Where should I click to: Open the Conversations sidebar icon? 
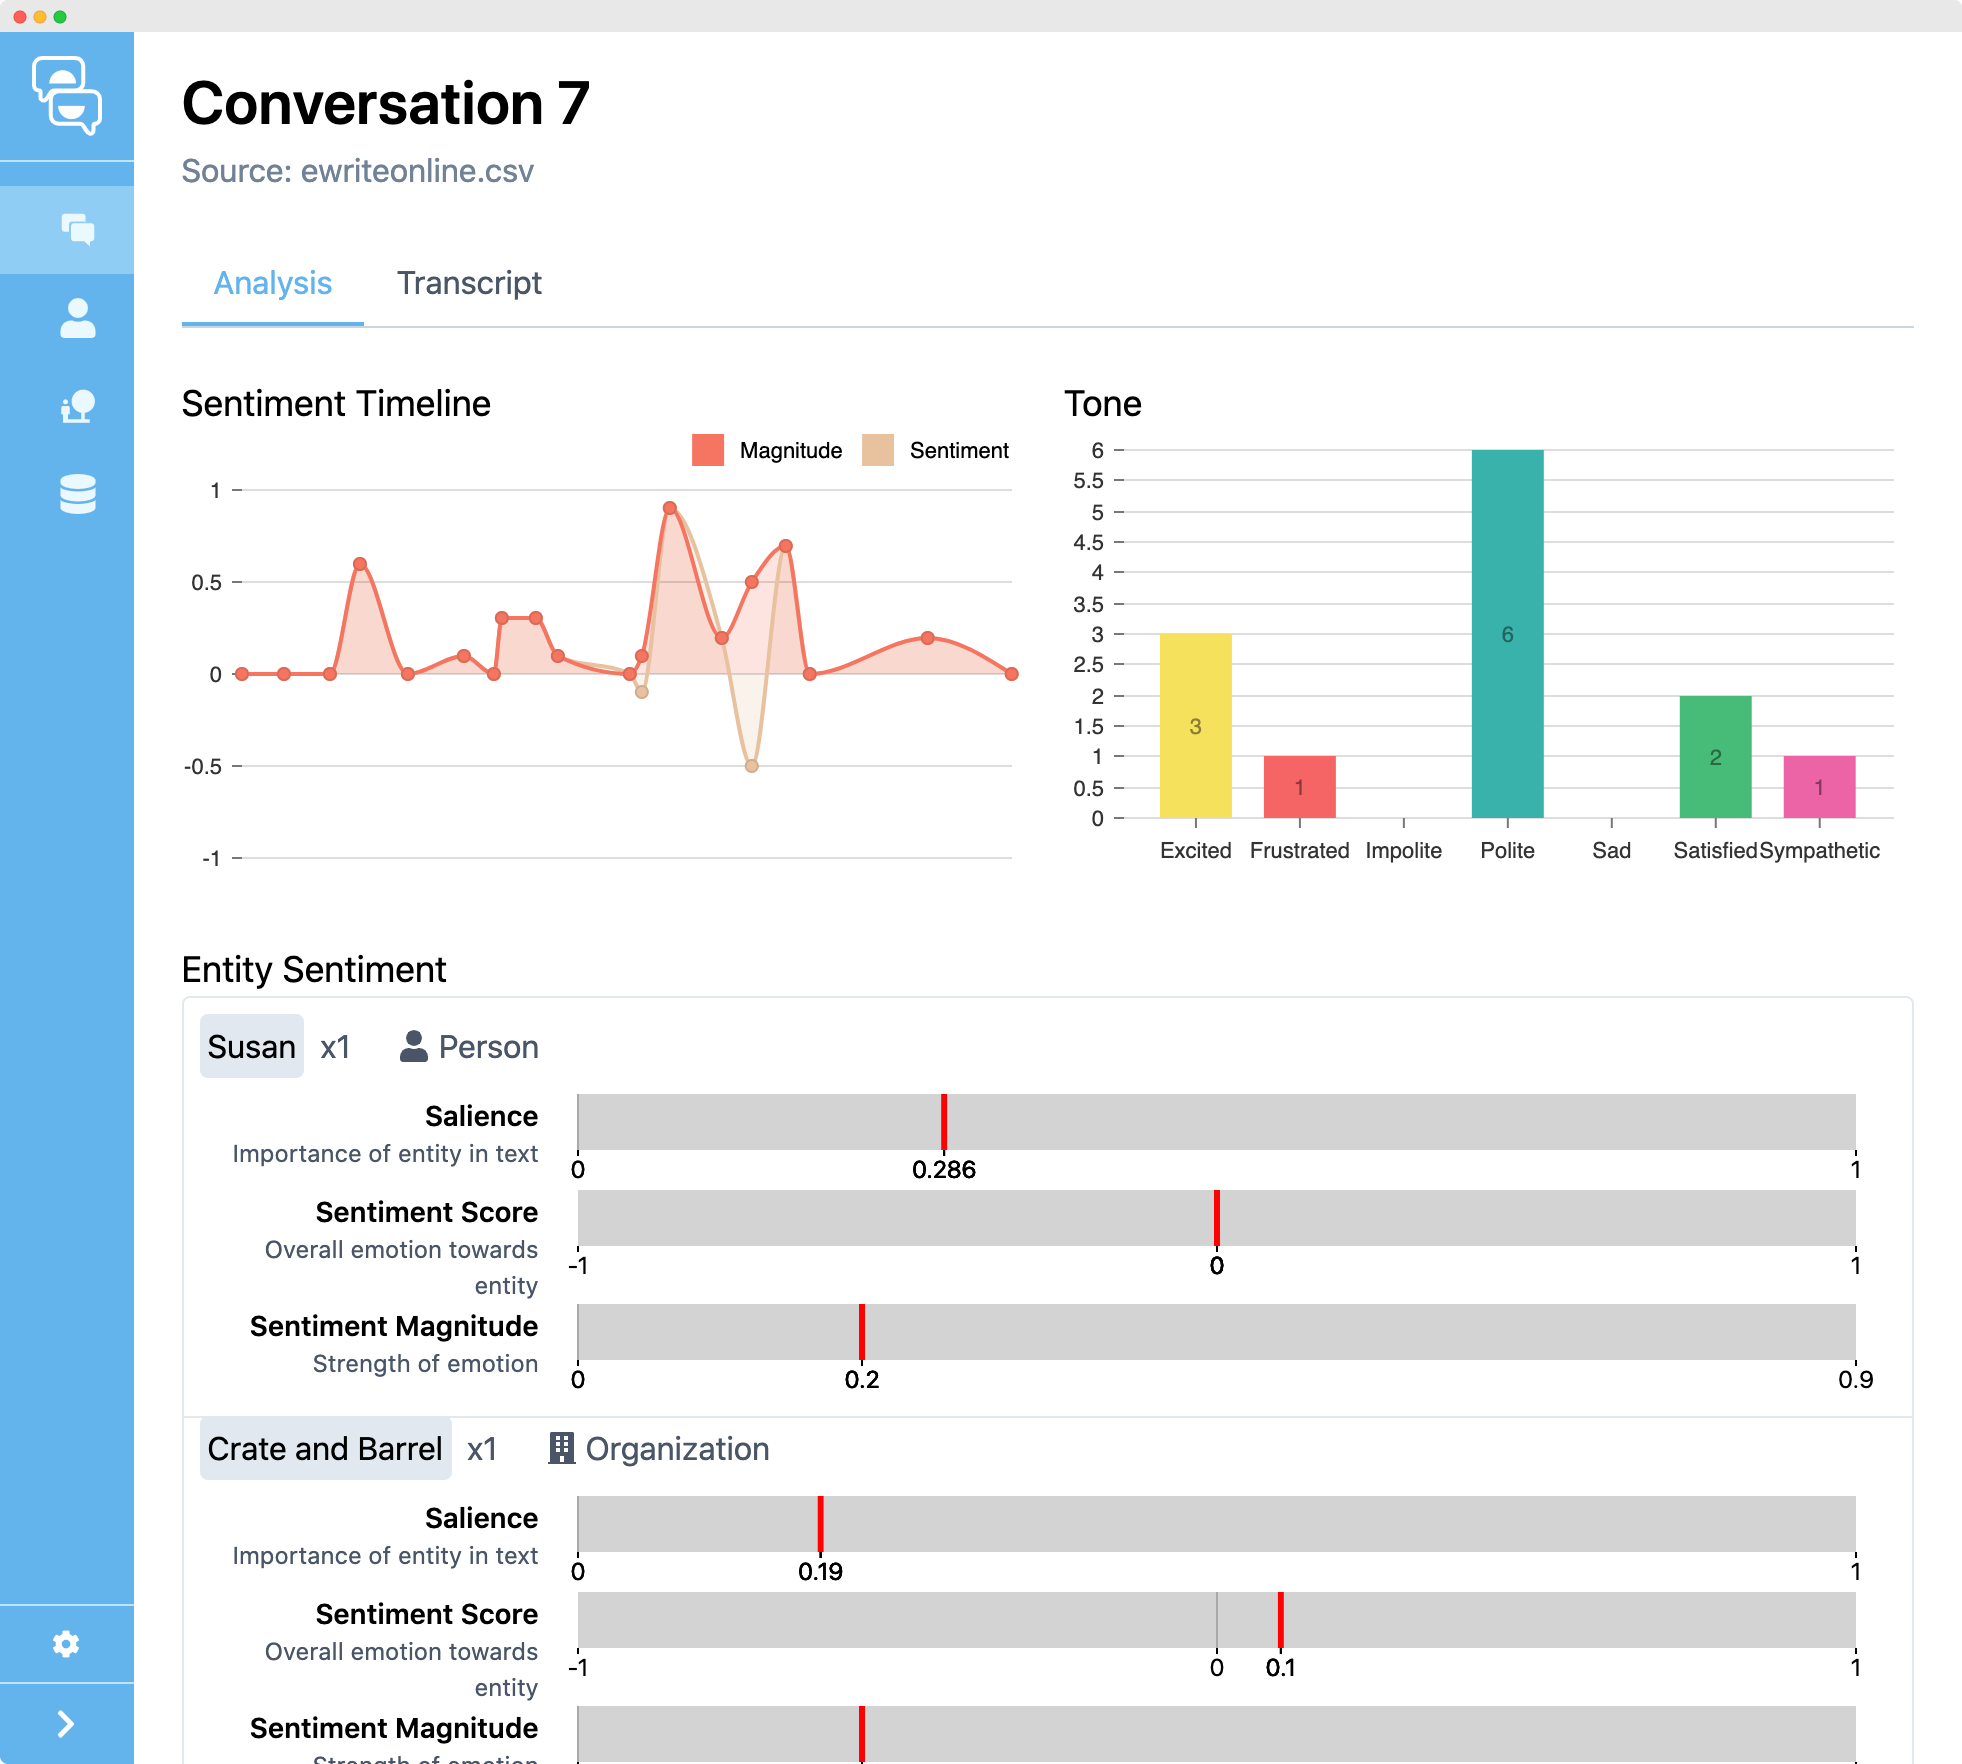coord(77,230)
